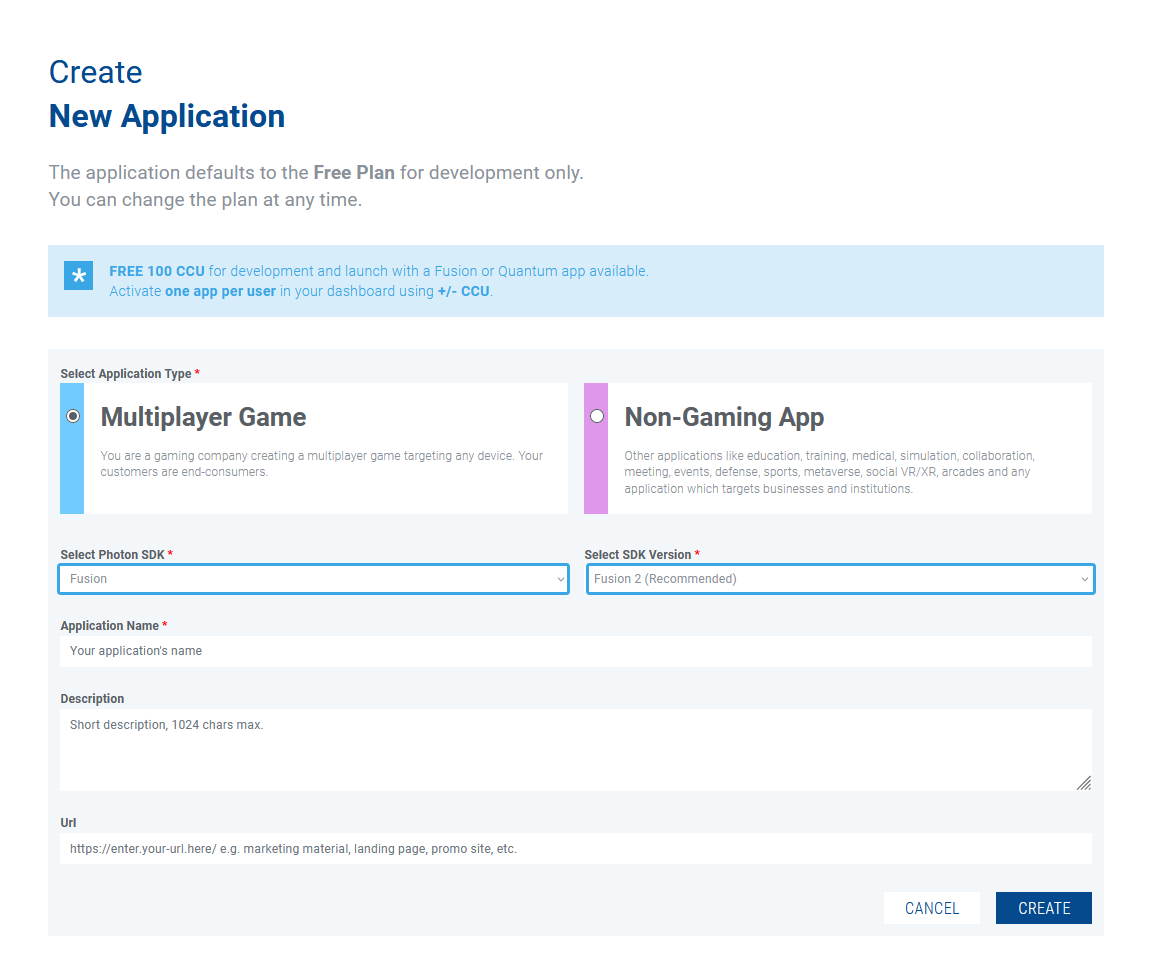Click the Url input field
1170x960 pixels.
(x=575, y=849)
